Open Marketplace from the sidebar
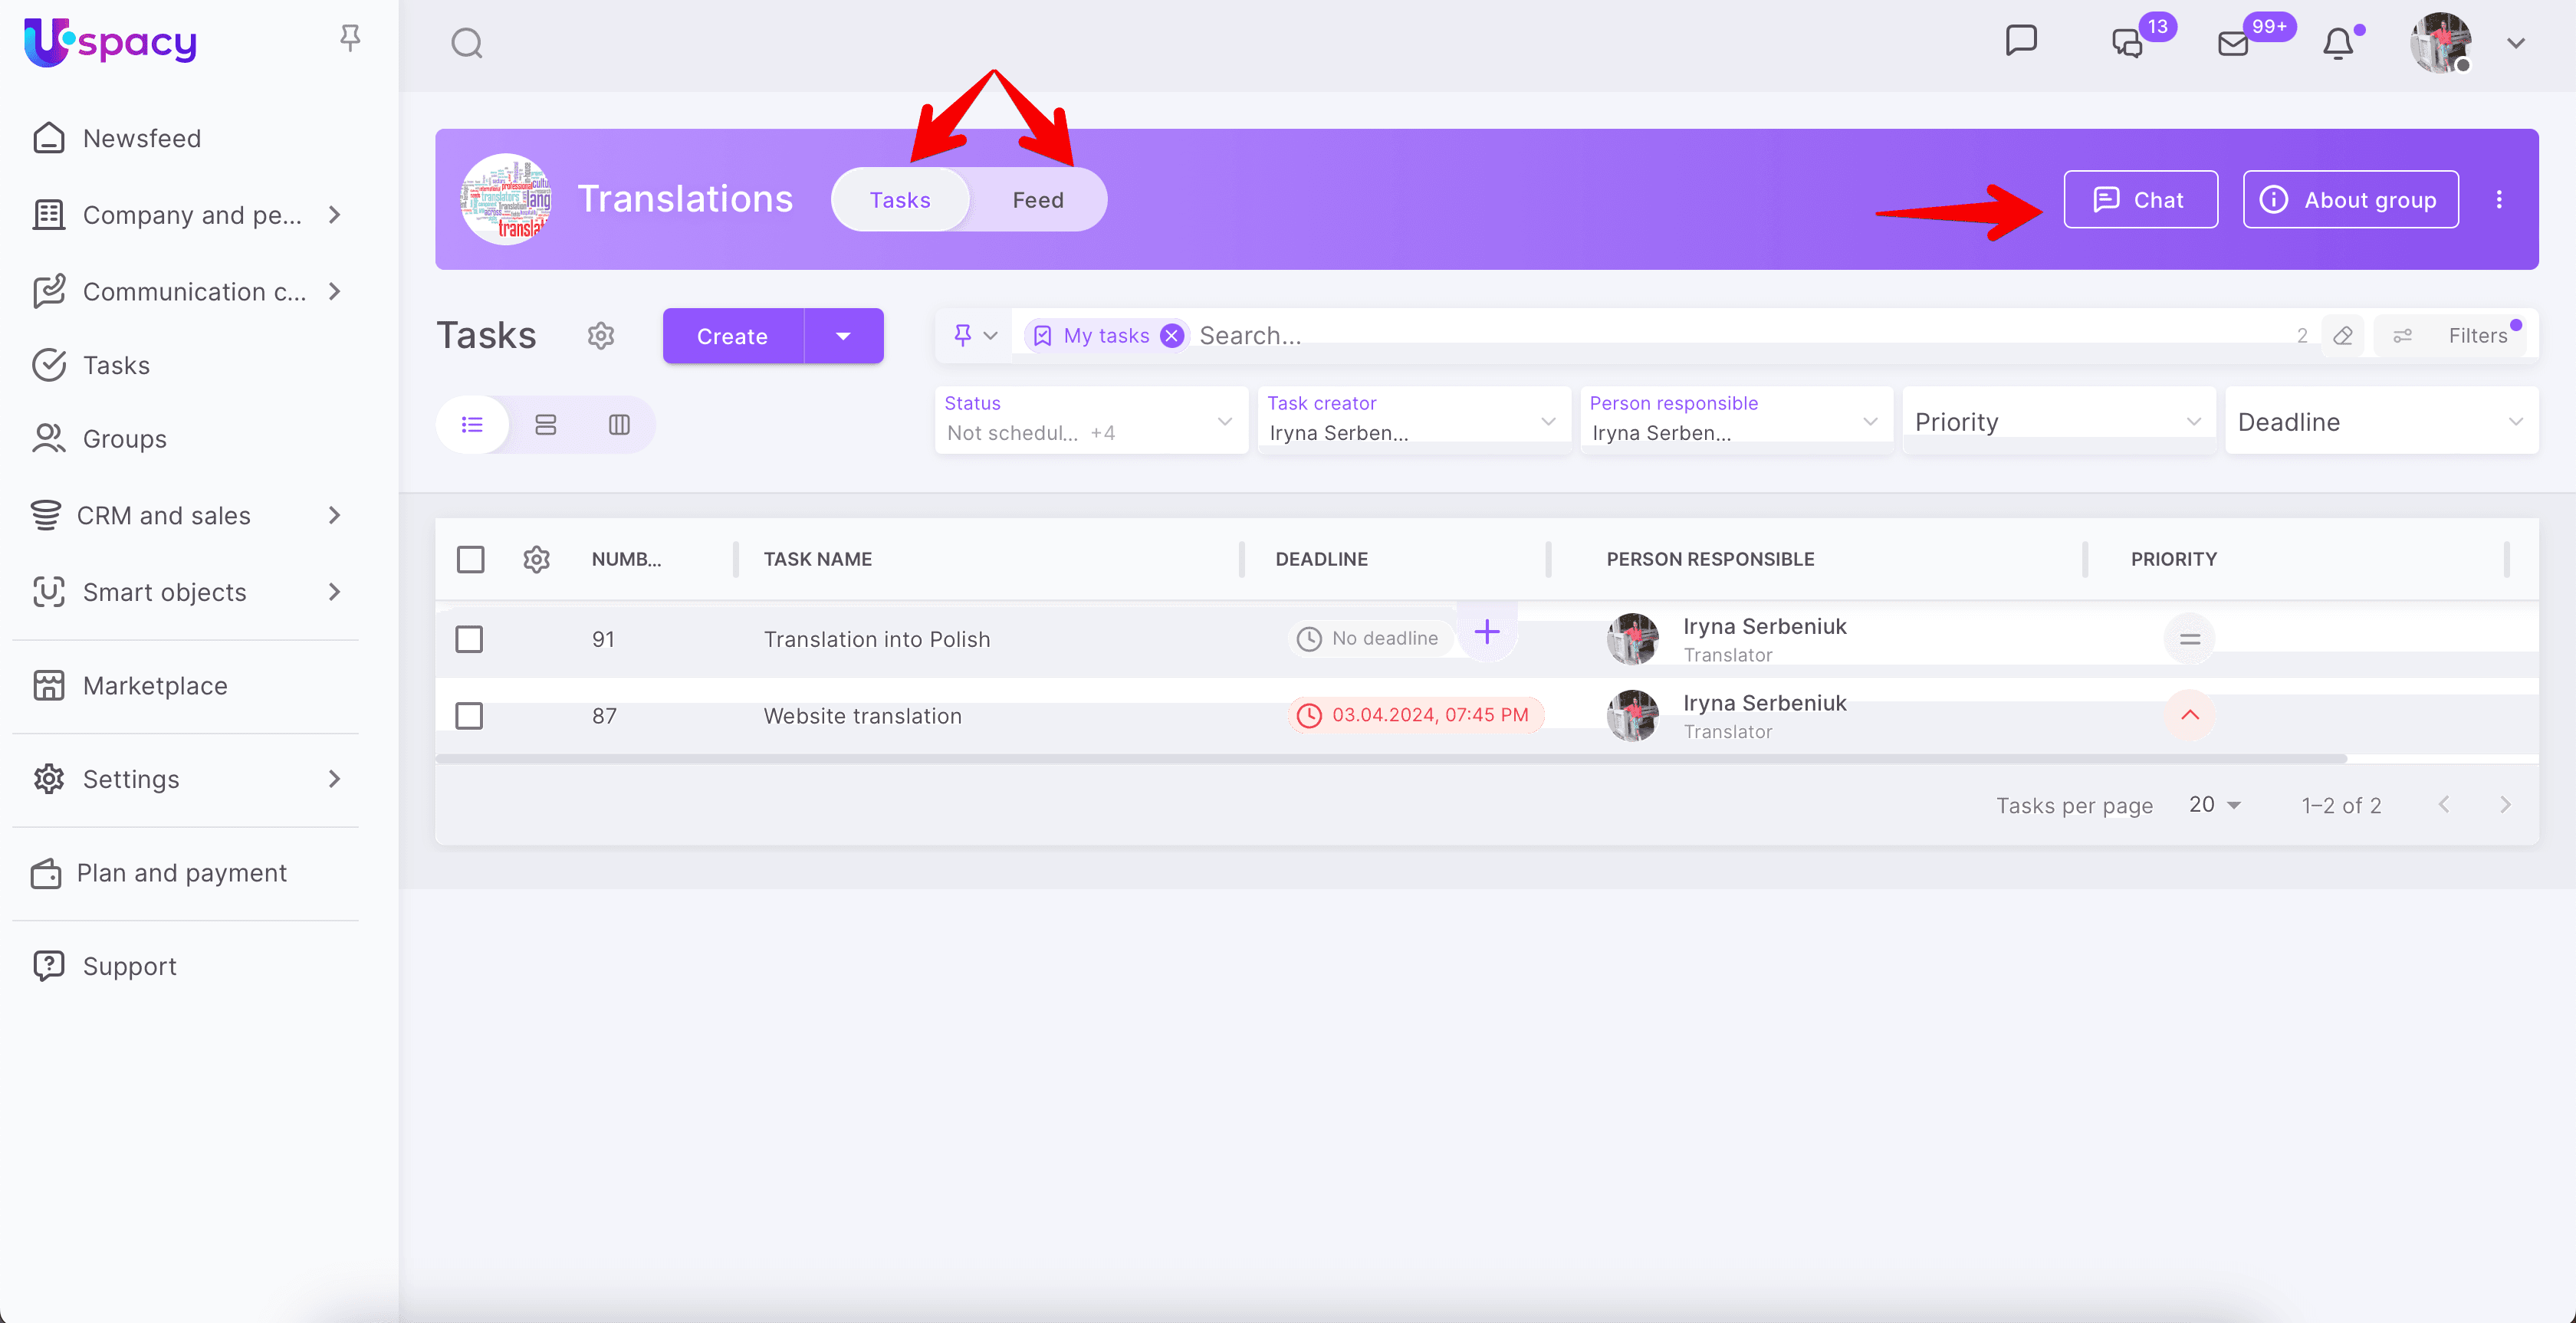Viewport: 2576px width, 1323px height. pos(155,686)
